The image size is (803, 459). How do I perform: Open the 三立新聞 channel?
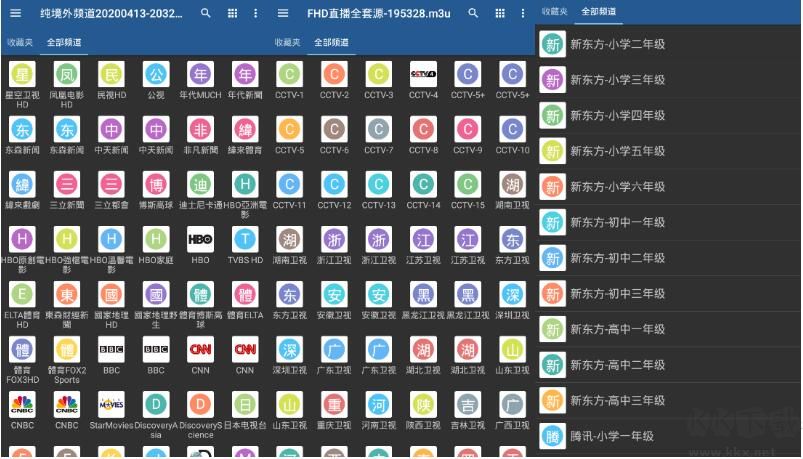(67, 190)
